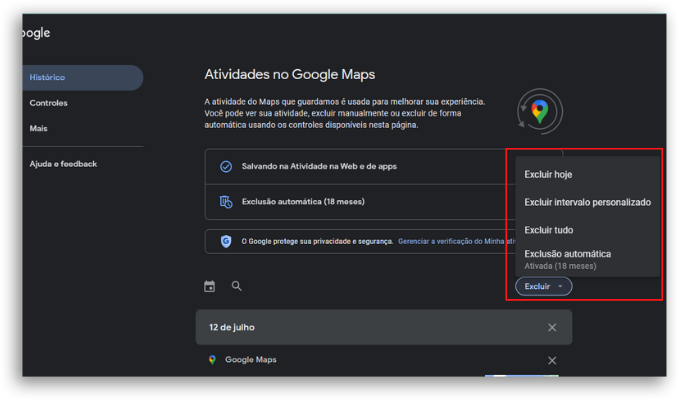Click the Google Maps pin logo graphic
Image resolution: width=700 pixels, height=400 pixels.
pyautogui.click(x=540, y=112)
